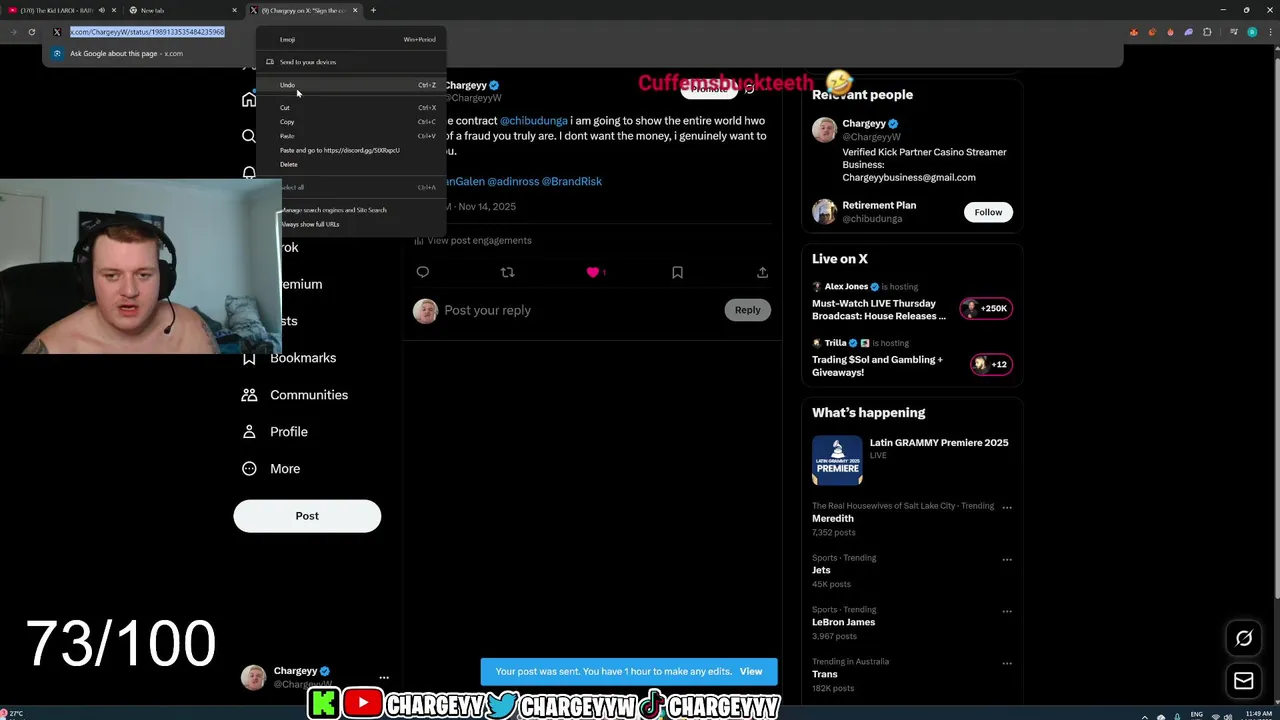The height and width of the screenshot is (720, 1280).
Task: Toggle the pink heart like on post
Action: 593,272
